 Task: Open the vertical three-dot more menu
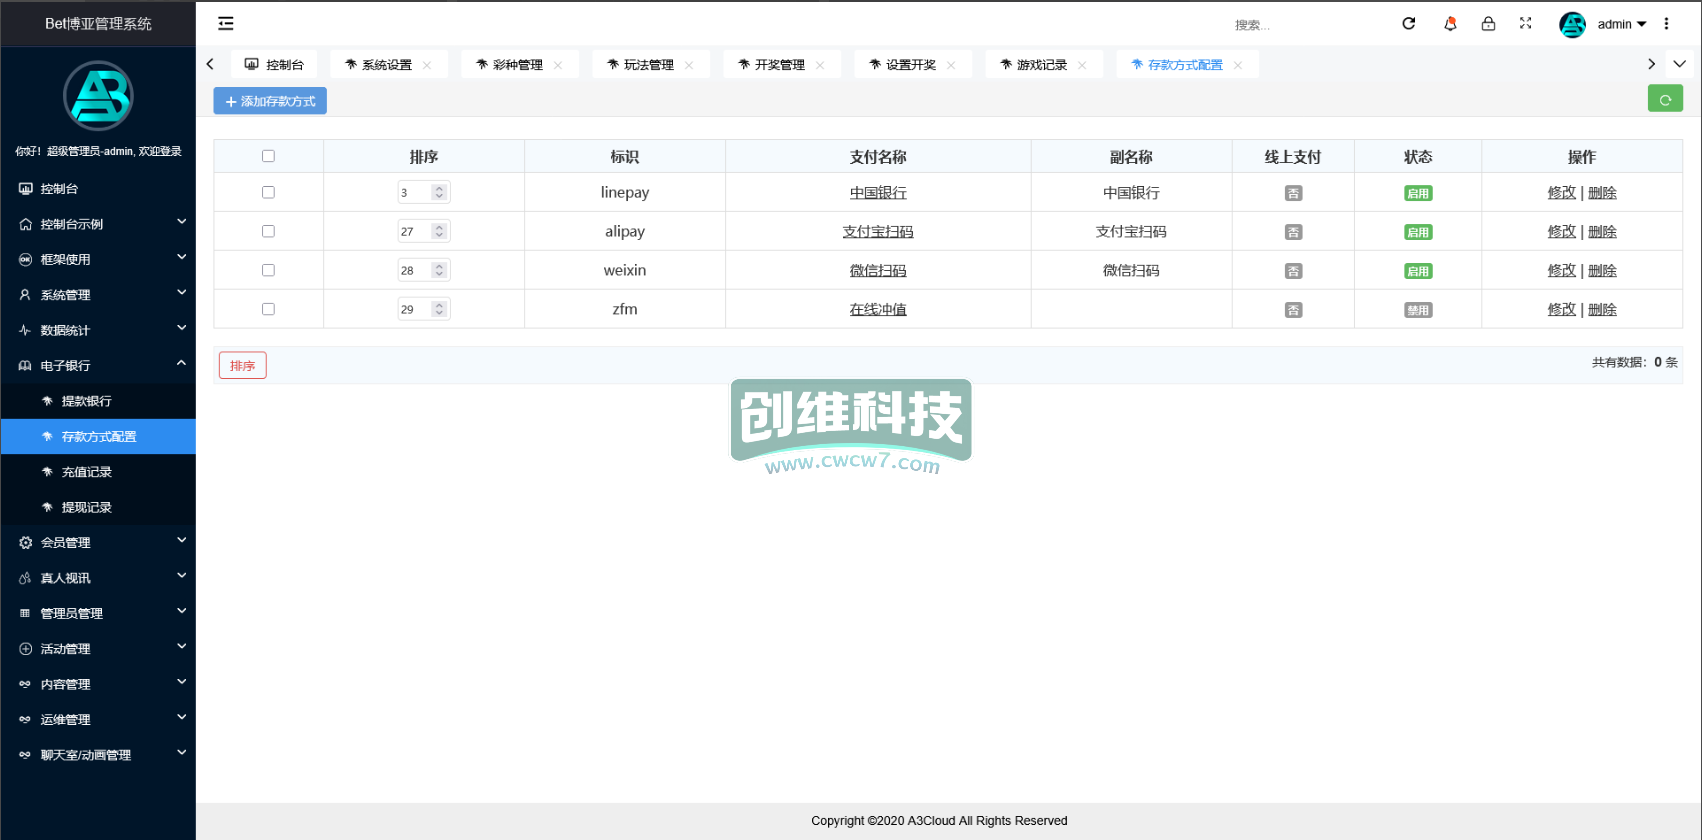1666,23
